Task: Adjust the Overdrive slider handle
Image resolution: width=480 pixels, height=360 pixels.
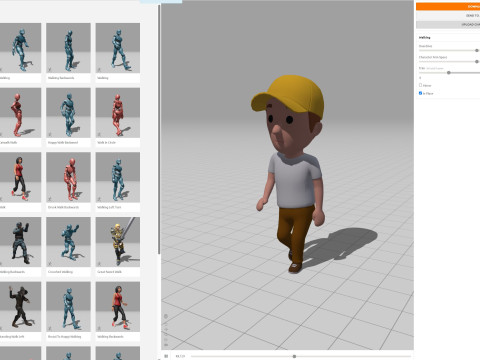Action: [477, 50]
